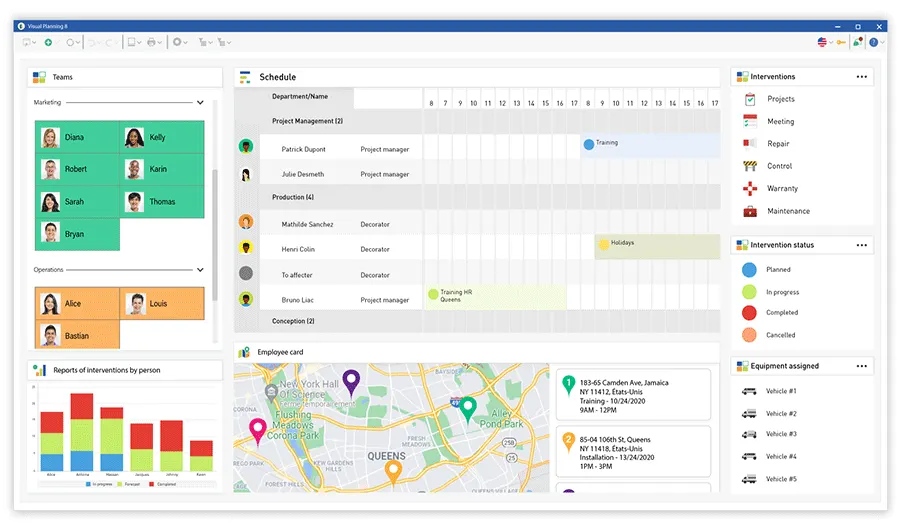Open Interventions panel three-dot menu
Viewport: 900px width, 530px height.
click(x=861, y=77)
